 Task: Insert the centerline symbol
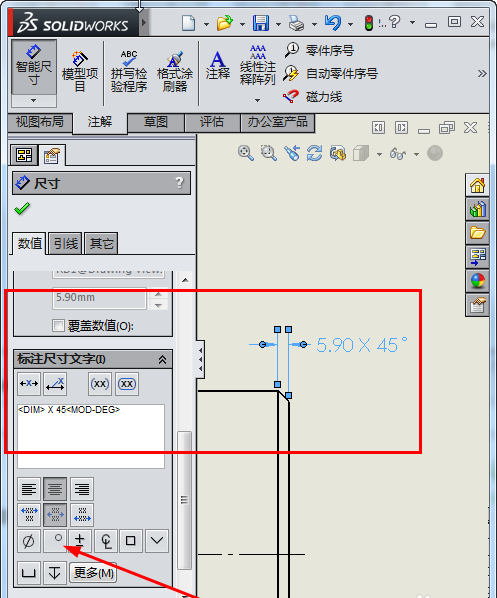coord(106,540)
